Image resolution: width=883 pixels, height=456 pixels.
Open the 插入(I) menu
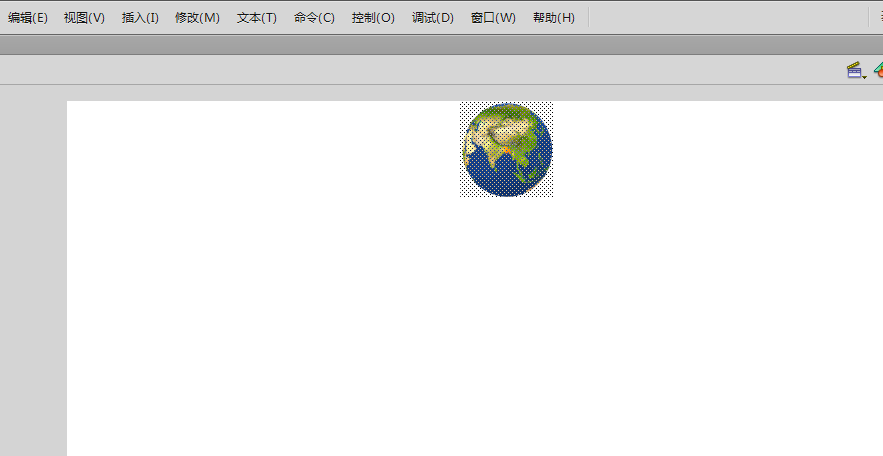click(x=140, y=18)
